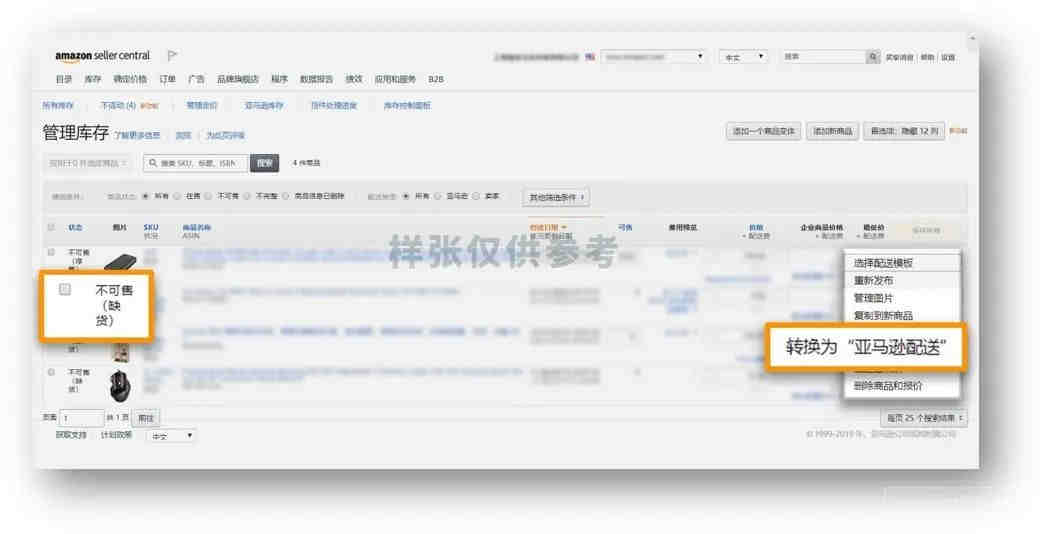Click the magnifier button in top search
Image resolution: width=1044 pixels, height=534 pixels.
tap(873, 57)
